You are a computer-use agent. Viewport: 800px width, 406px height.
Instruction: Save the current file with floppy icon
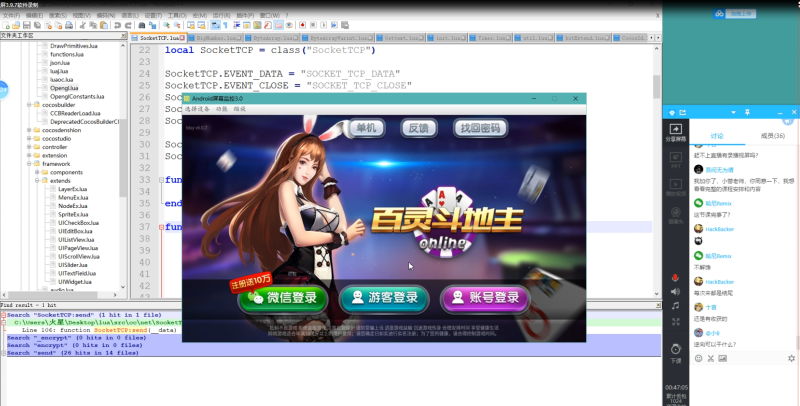(x=27, y=25)
